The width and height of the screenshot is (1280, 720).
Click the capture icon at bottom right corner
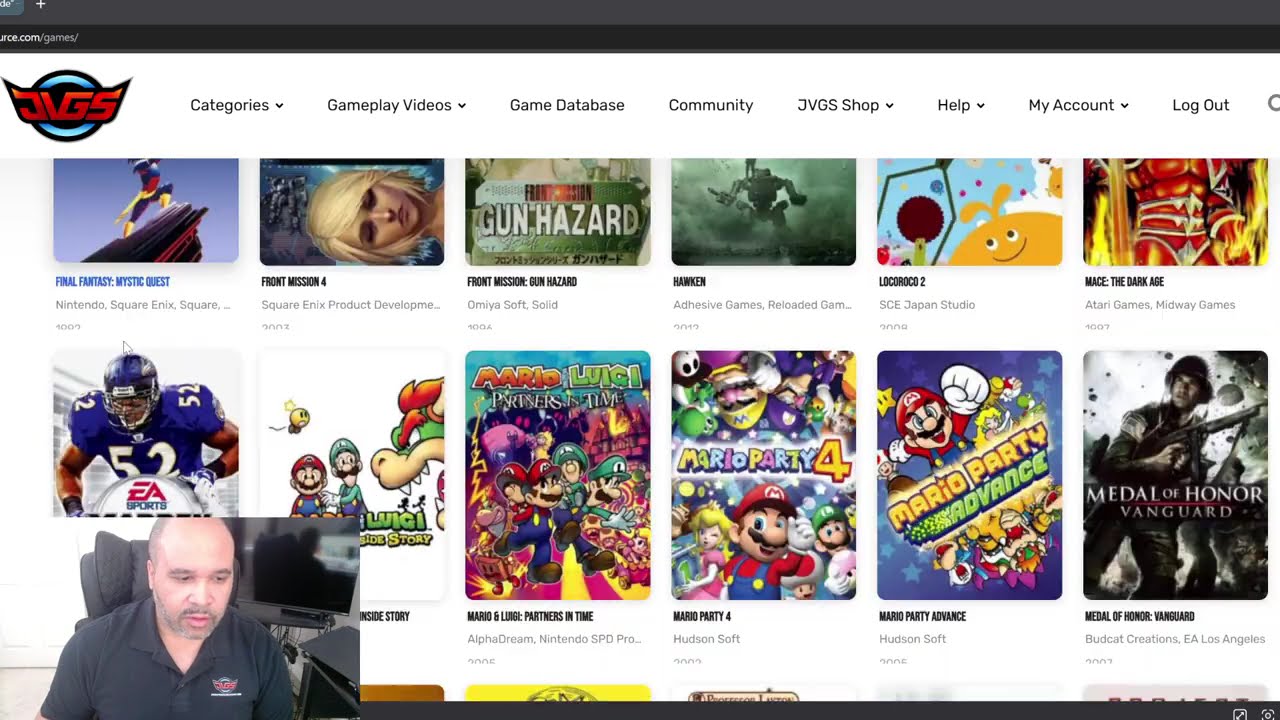(1267, 714)
